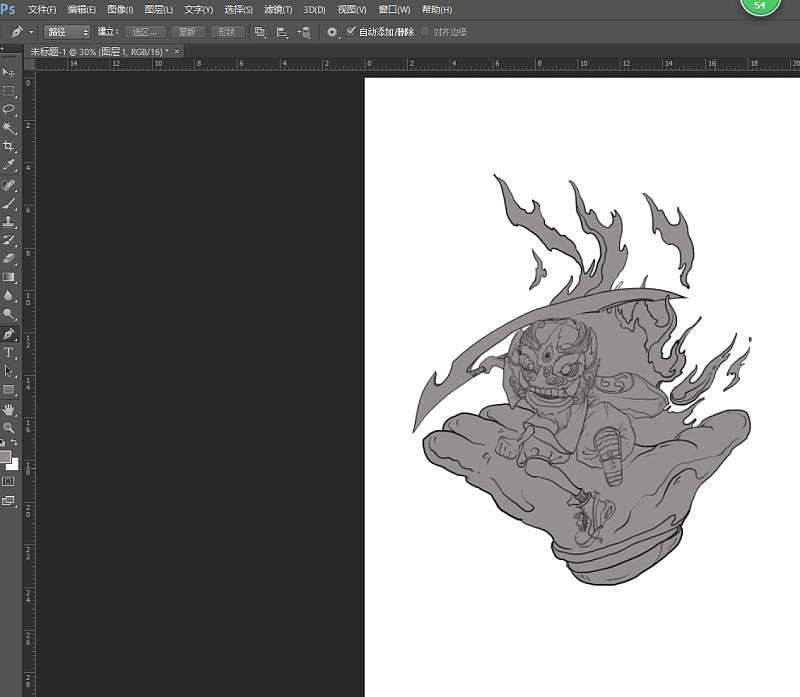Open the 文字(Y) menu

(198, 9)
